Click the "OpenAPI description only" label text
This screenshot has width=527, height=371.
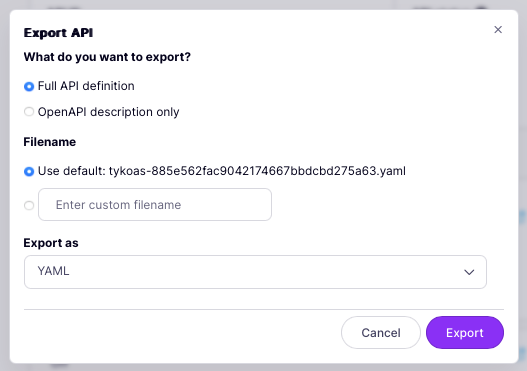(x=109, y=112)
